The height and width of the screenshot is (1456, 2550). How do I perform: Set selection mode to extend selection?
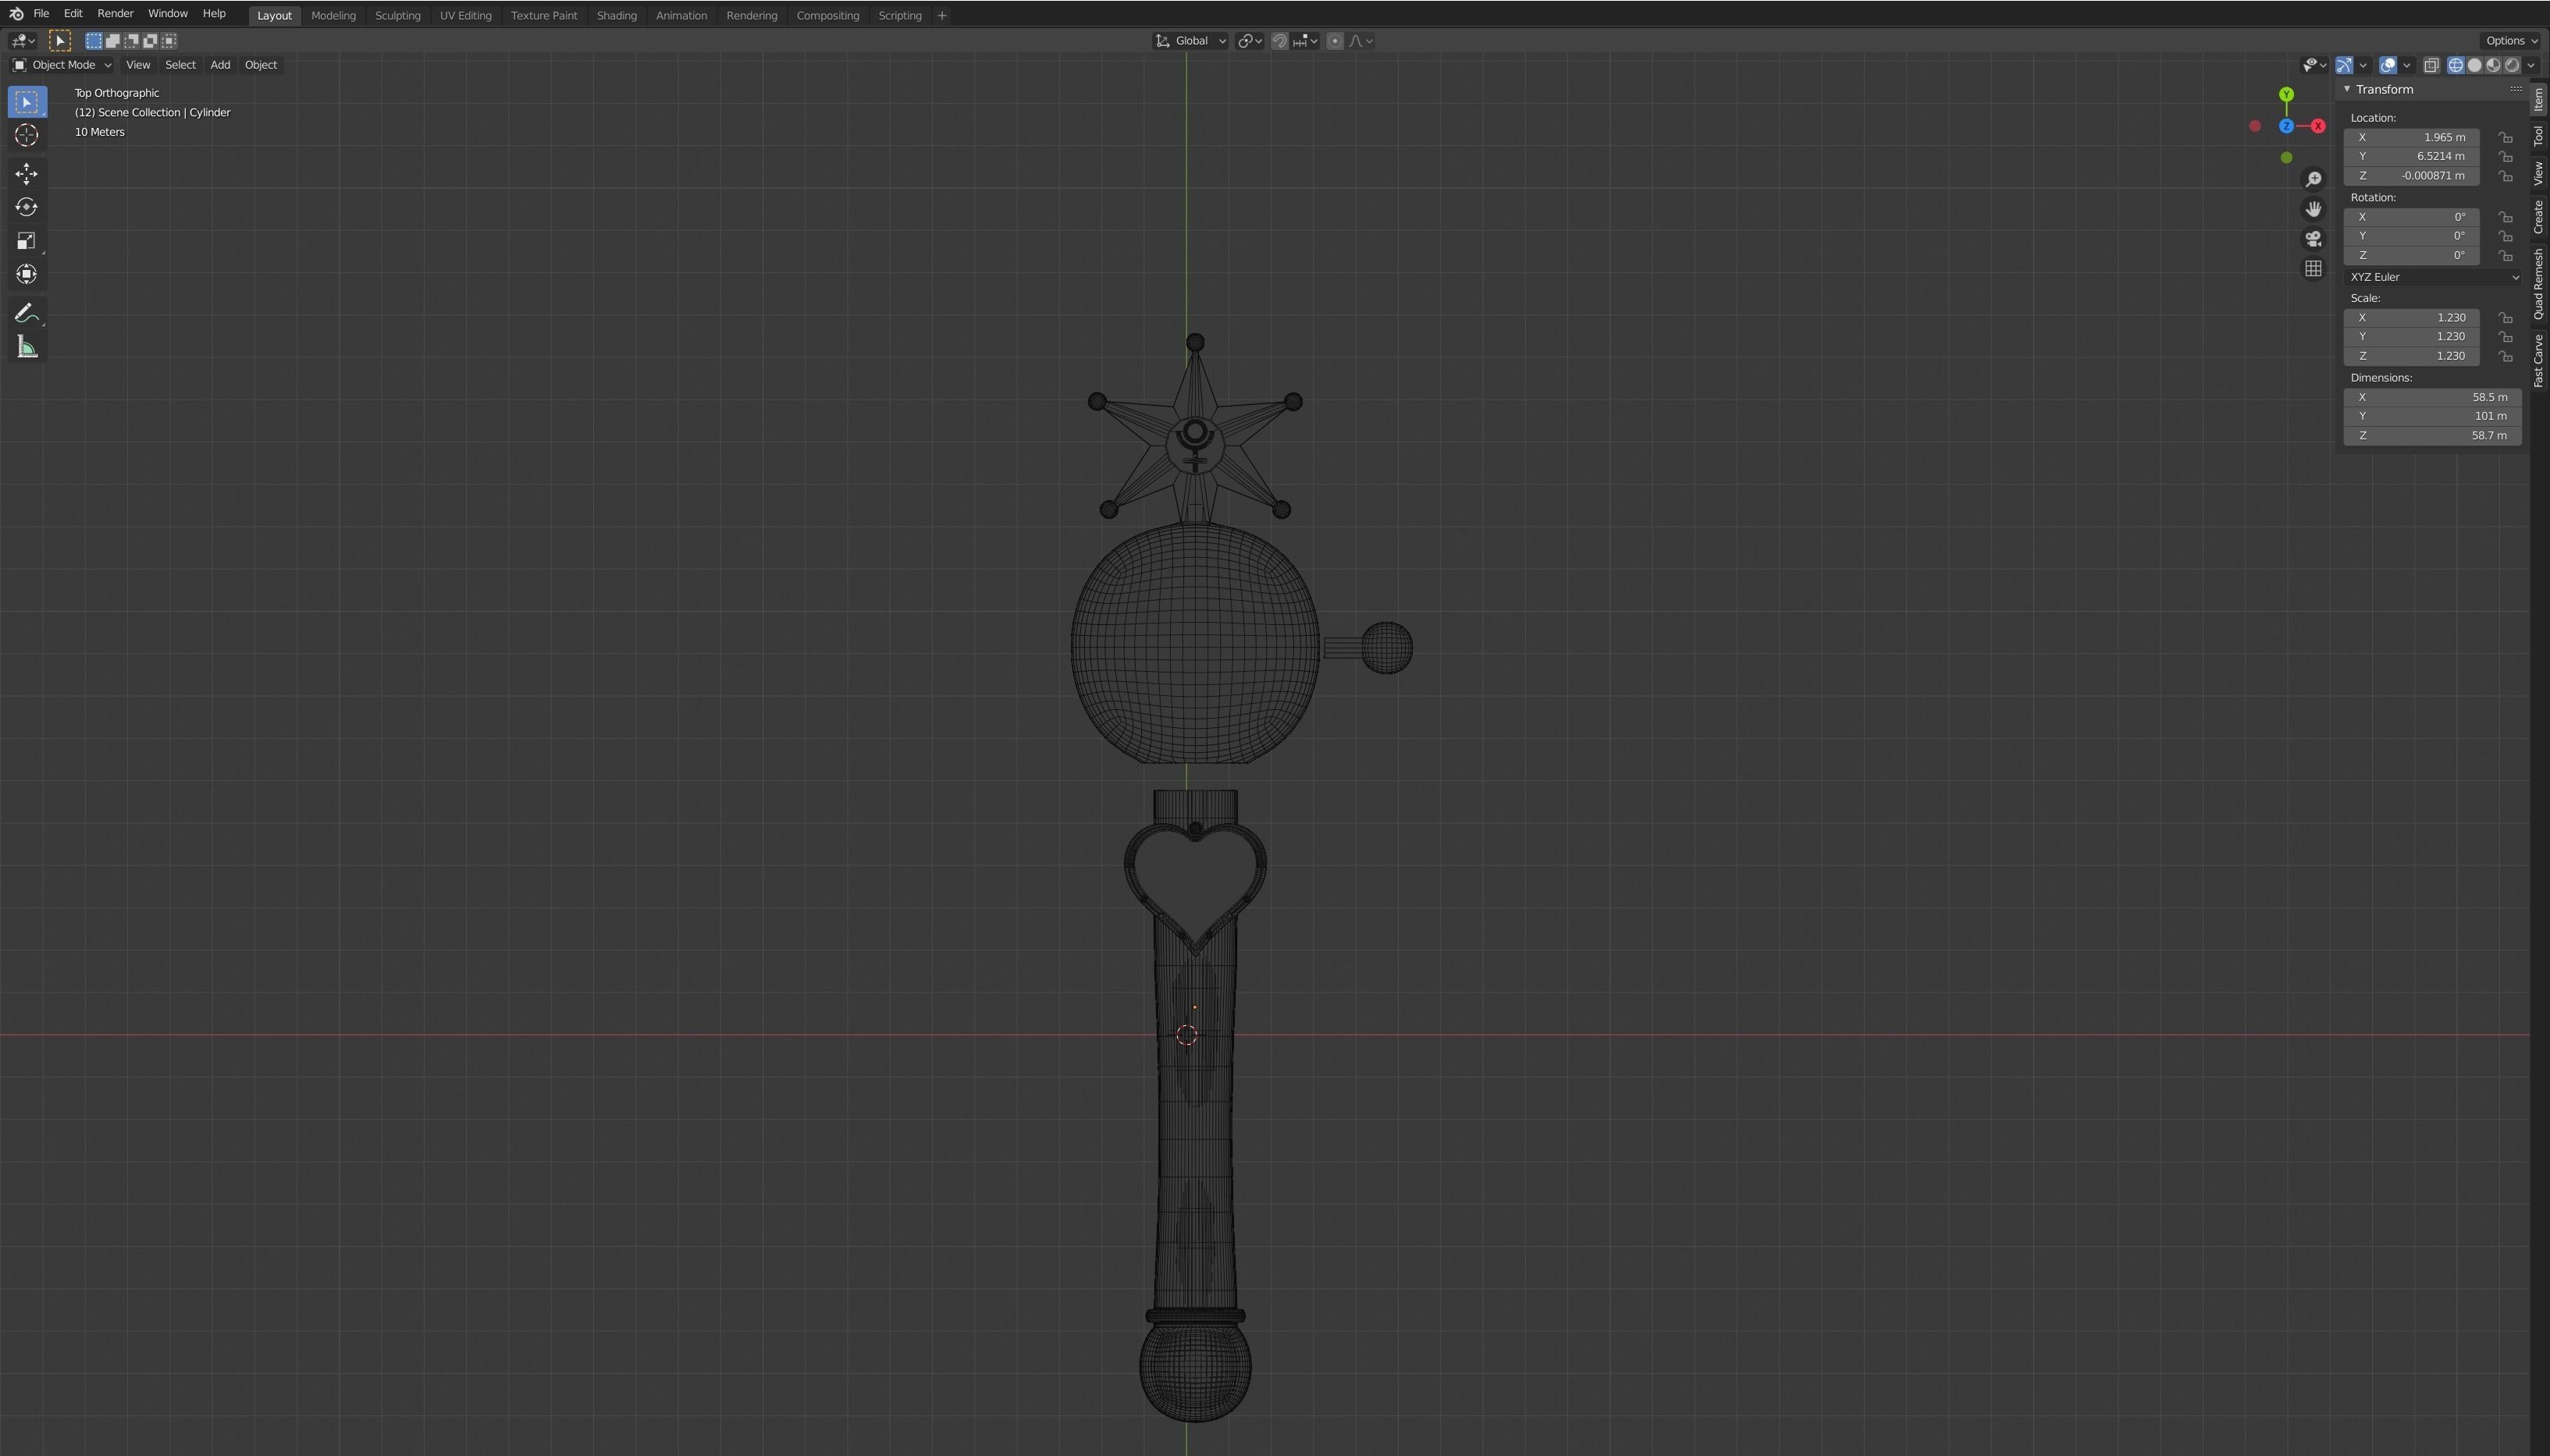point(113,41)
